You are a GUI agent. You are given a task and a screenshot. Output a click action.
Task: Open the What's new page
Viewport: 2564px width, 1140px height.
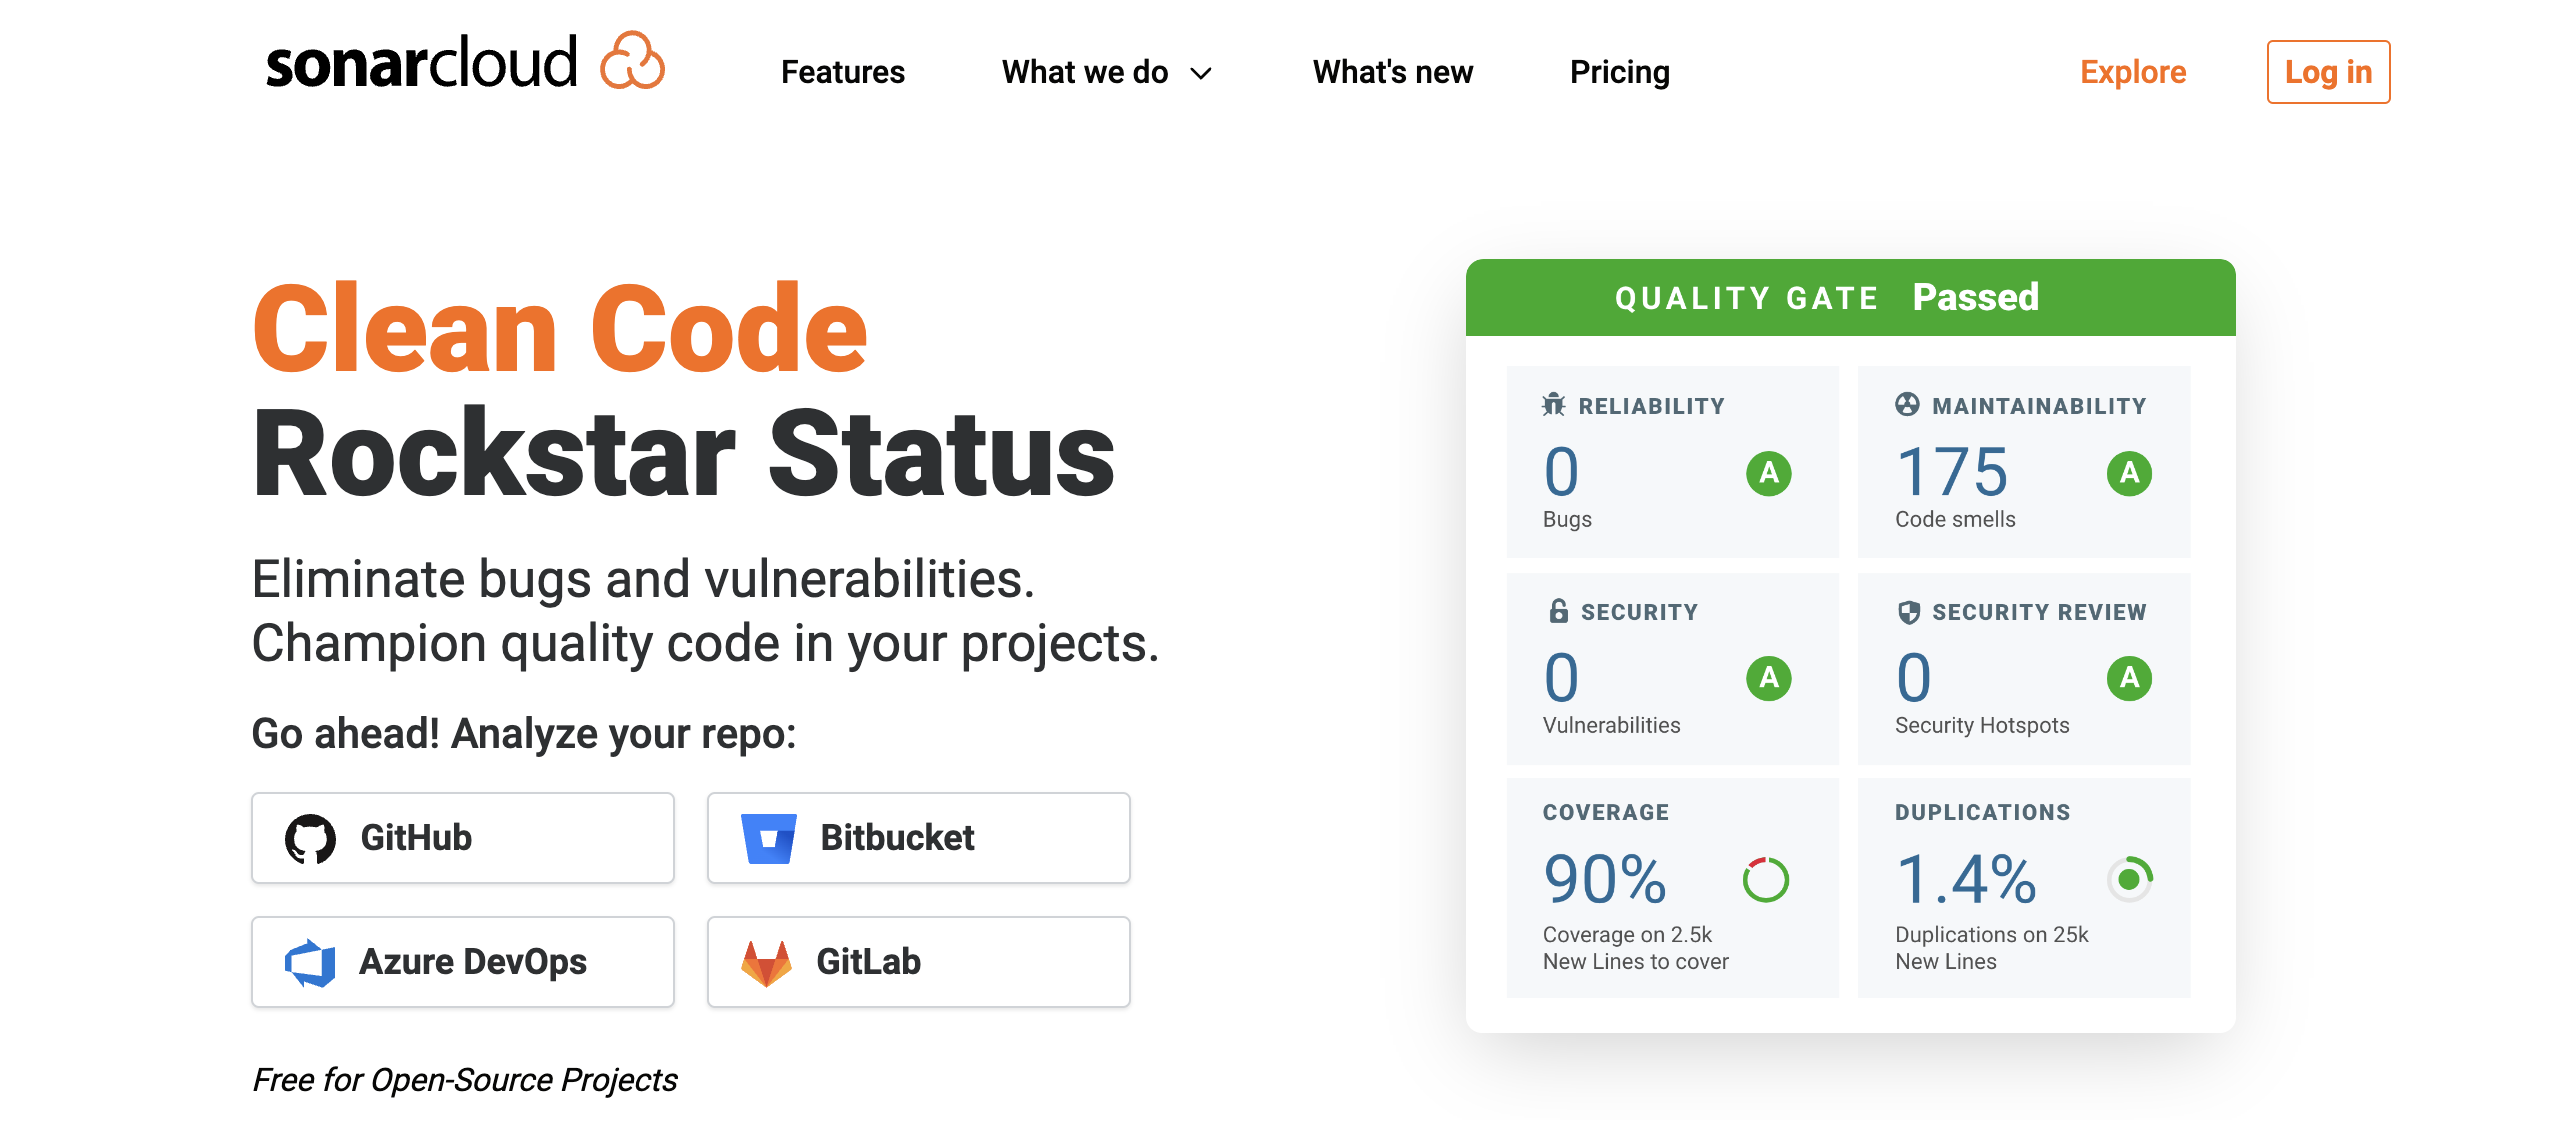pyautogui.click(x=1392, y=72)
